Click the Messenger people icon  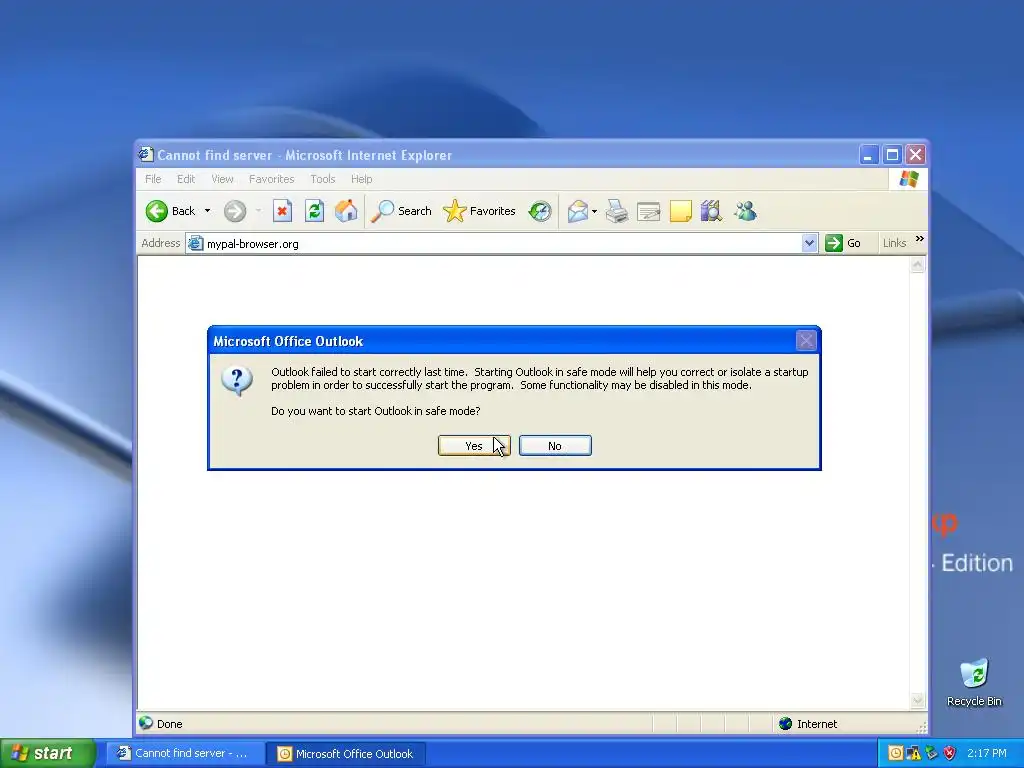[745, 211]
